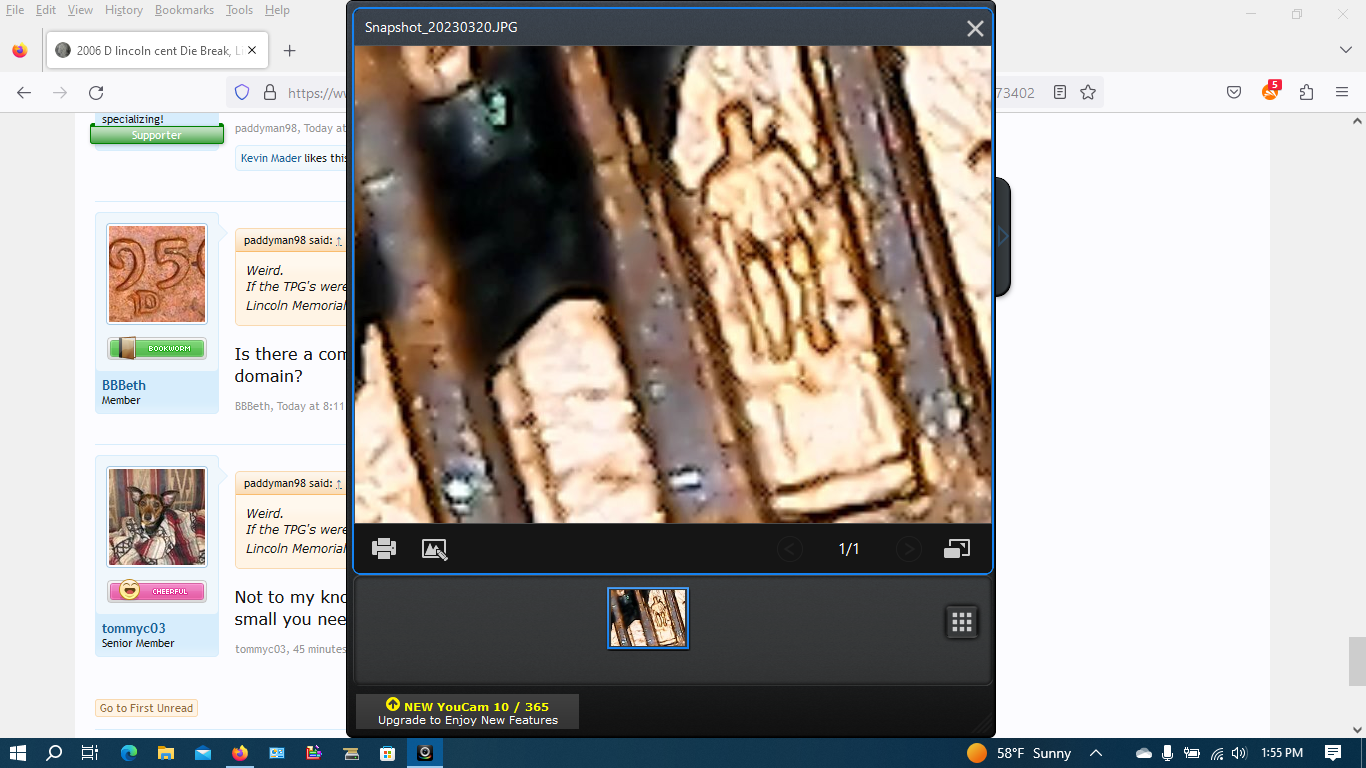Viewport: 1366px width, 768px height.
Task: Open the History menu
Action: click(123, 10)
